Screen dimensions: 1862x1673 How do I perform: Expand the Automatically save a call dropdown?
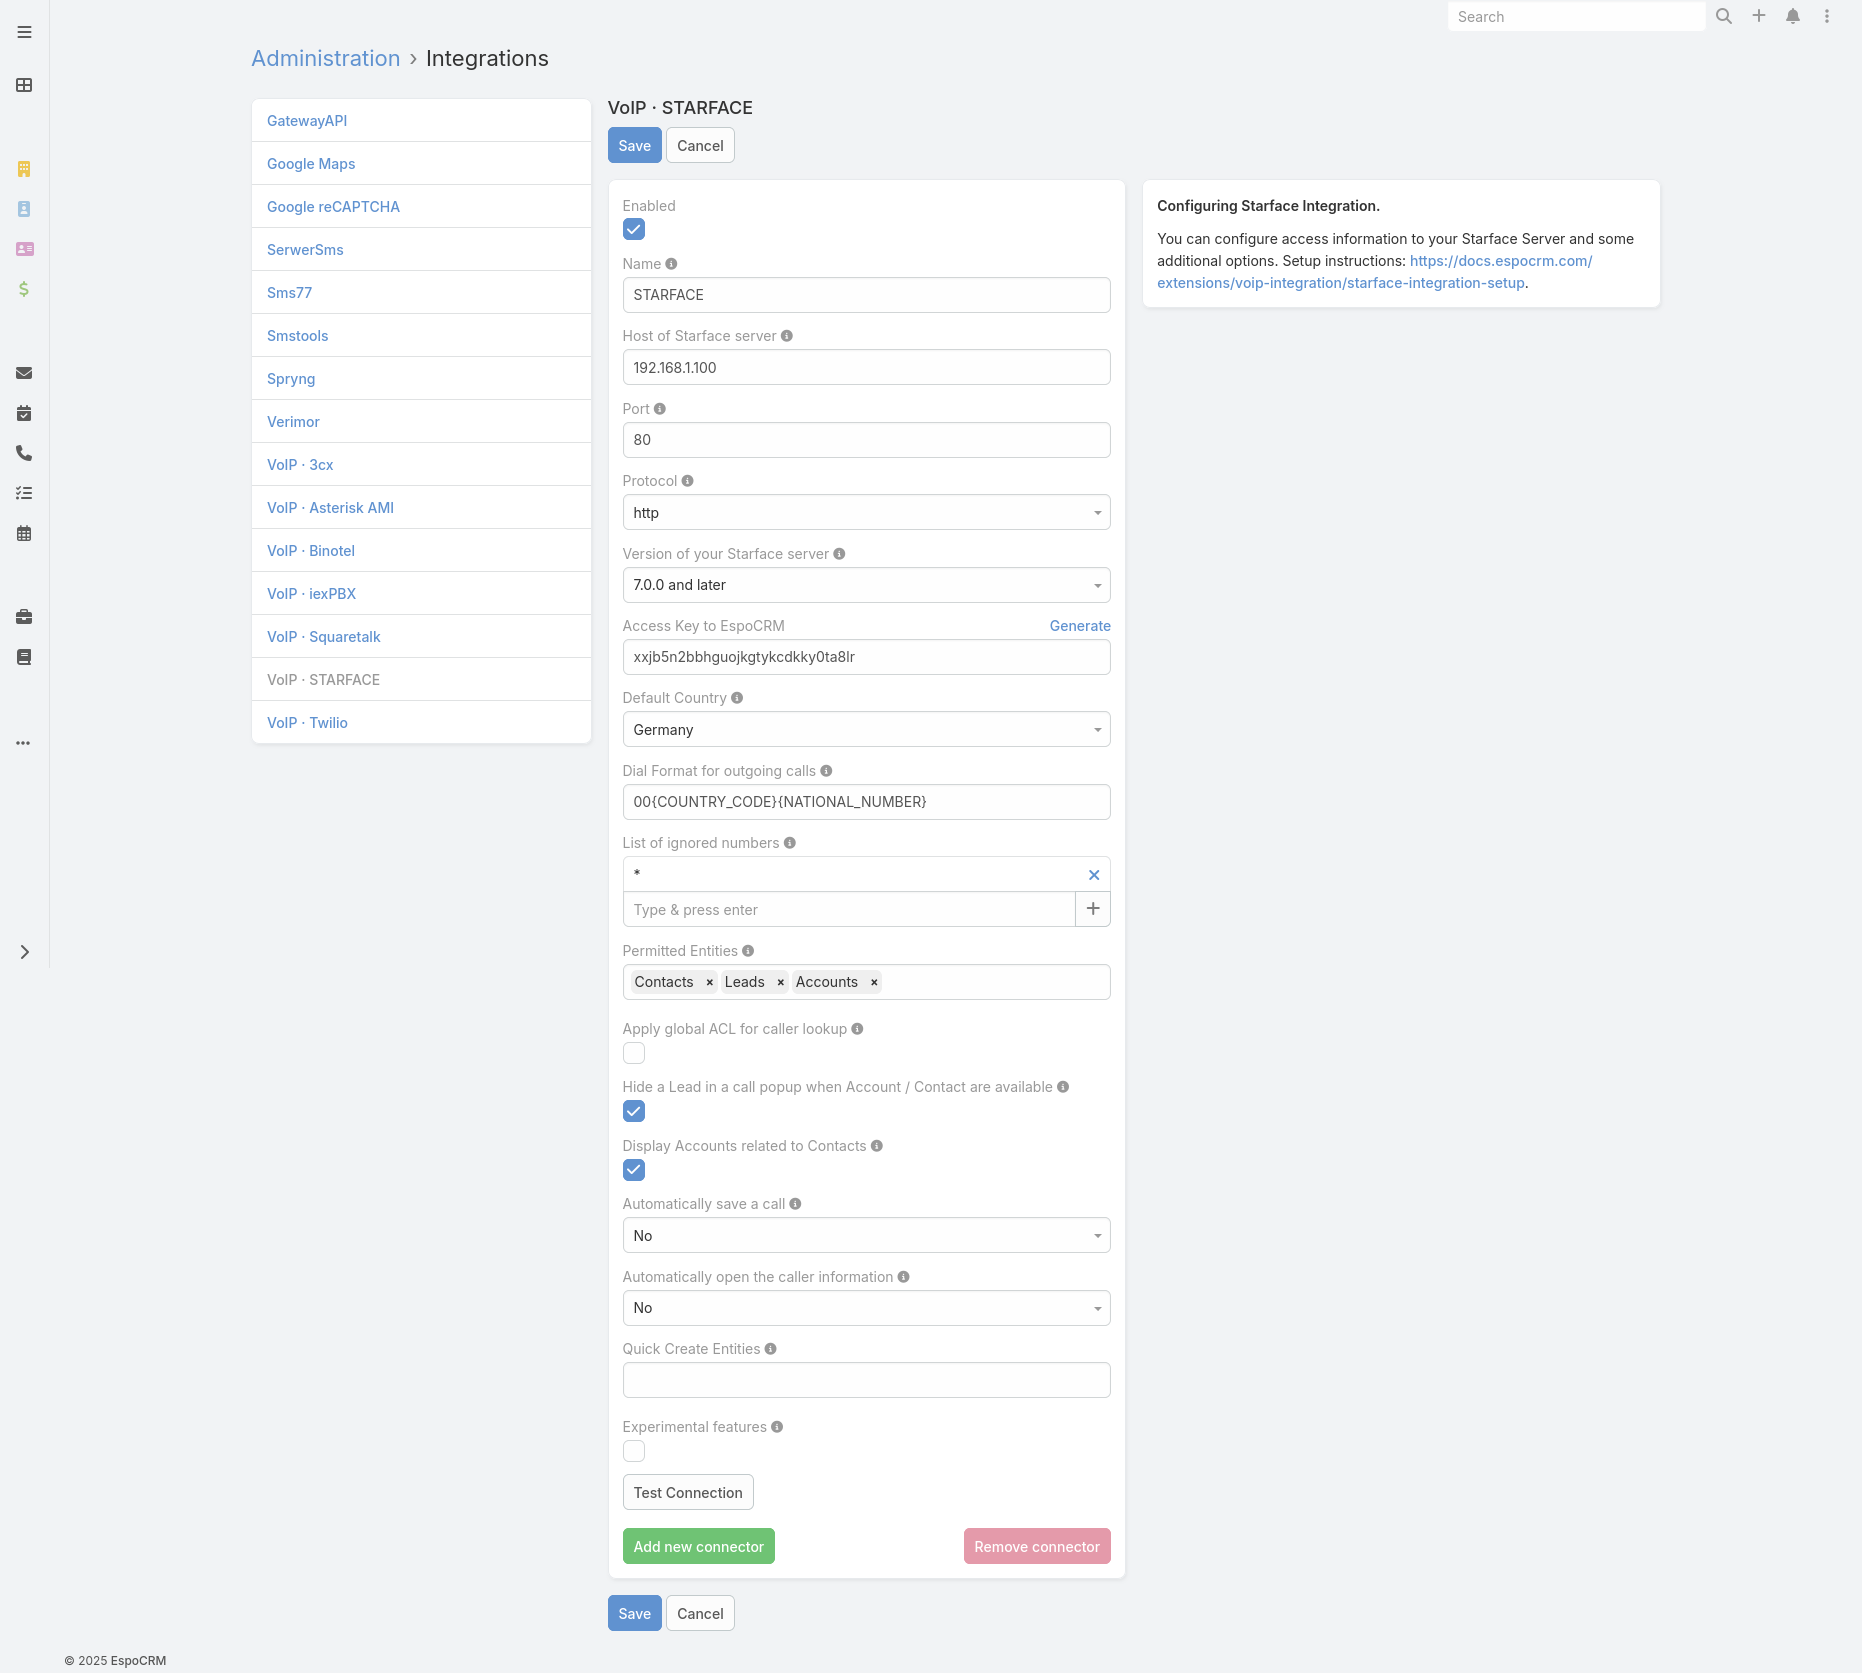[866, 1235]
